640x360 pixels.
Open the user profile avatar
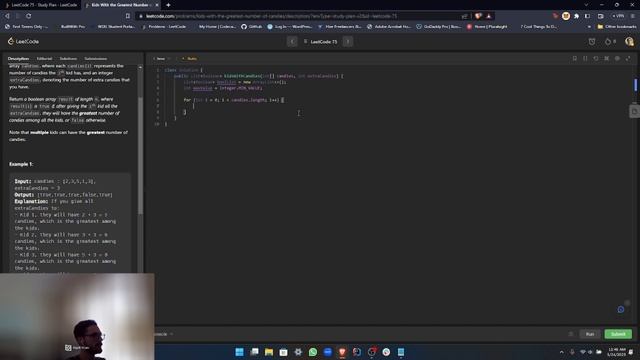(629, 42)
